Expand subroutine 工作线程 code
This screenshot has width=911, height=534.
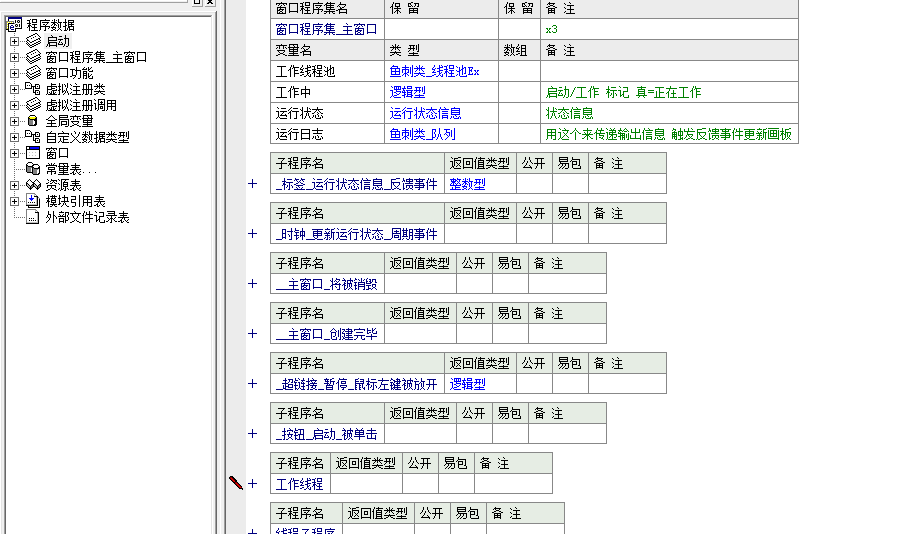(252, 483)
